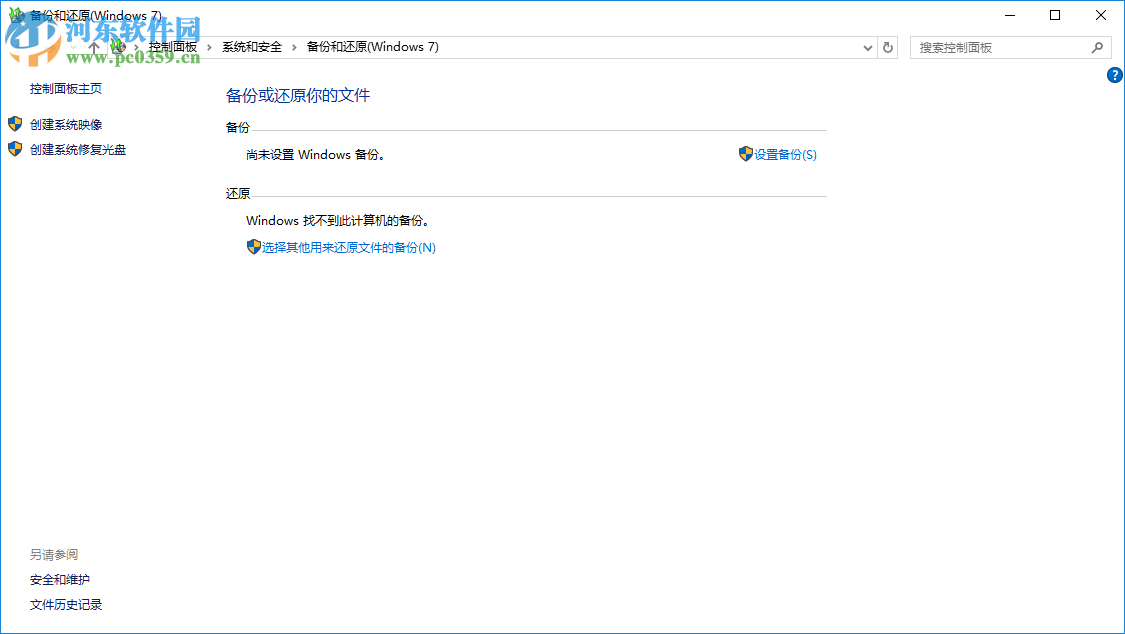This screenshot has width=1125, height=634.
Task: Expand the breadcrumb chevron after 控制面板
Action: 207,47
